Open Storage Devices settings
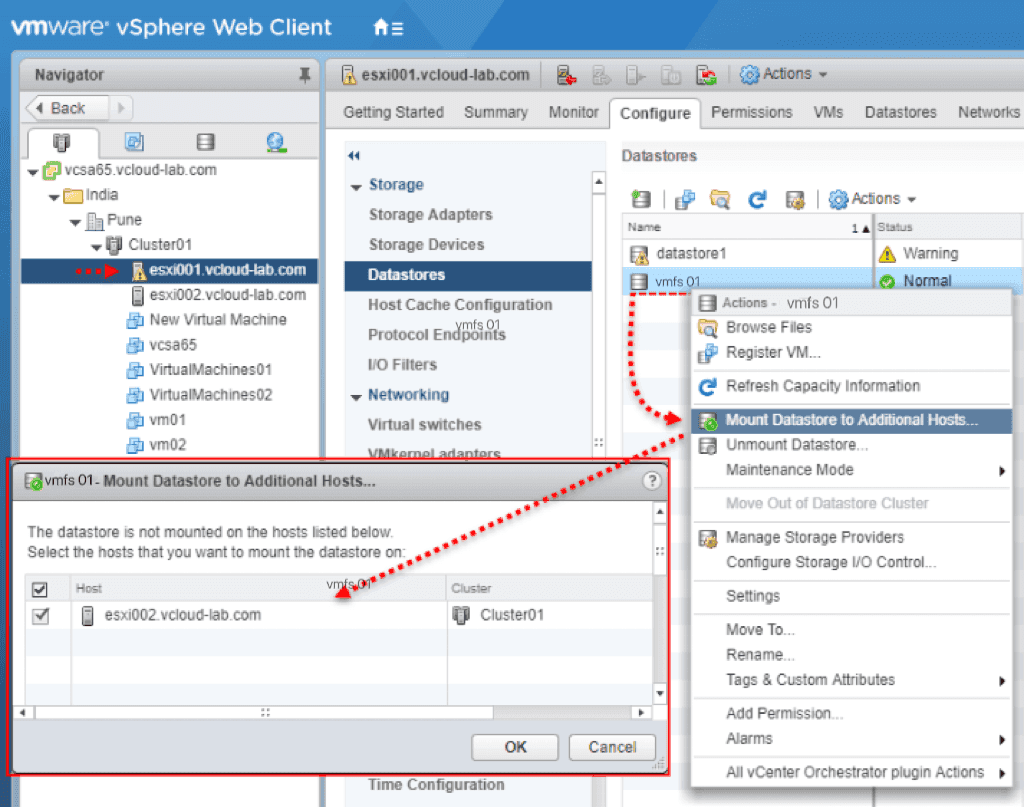 [426, 245]
